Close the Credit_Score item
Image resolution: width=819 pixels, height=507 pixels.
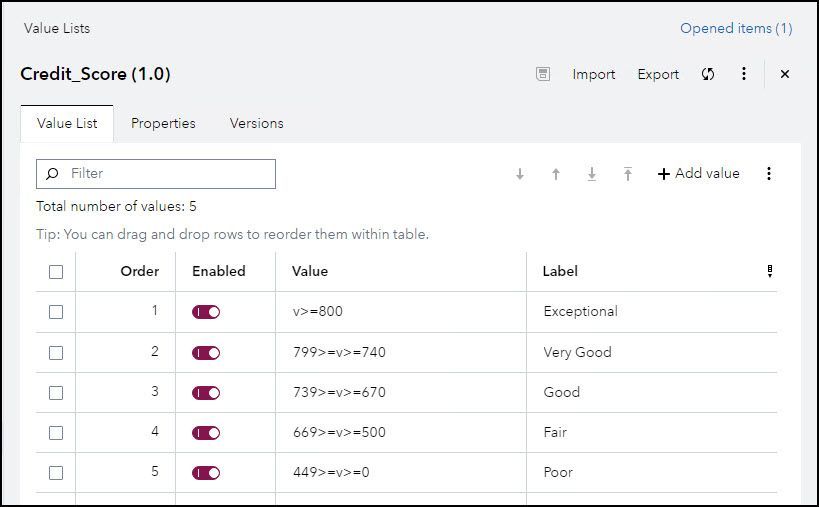[785, 74]
